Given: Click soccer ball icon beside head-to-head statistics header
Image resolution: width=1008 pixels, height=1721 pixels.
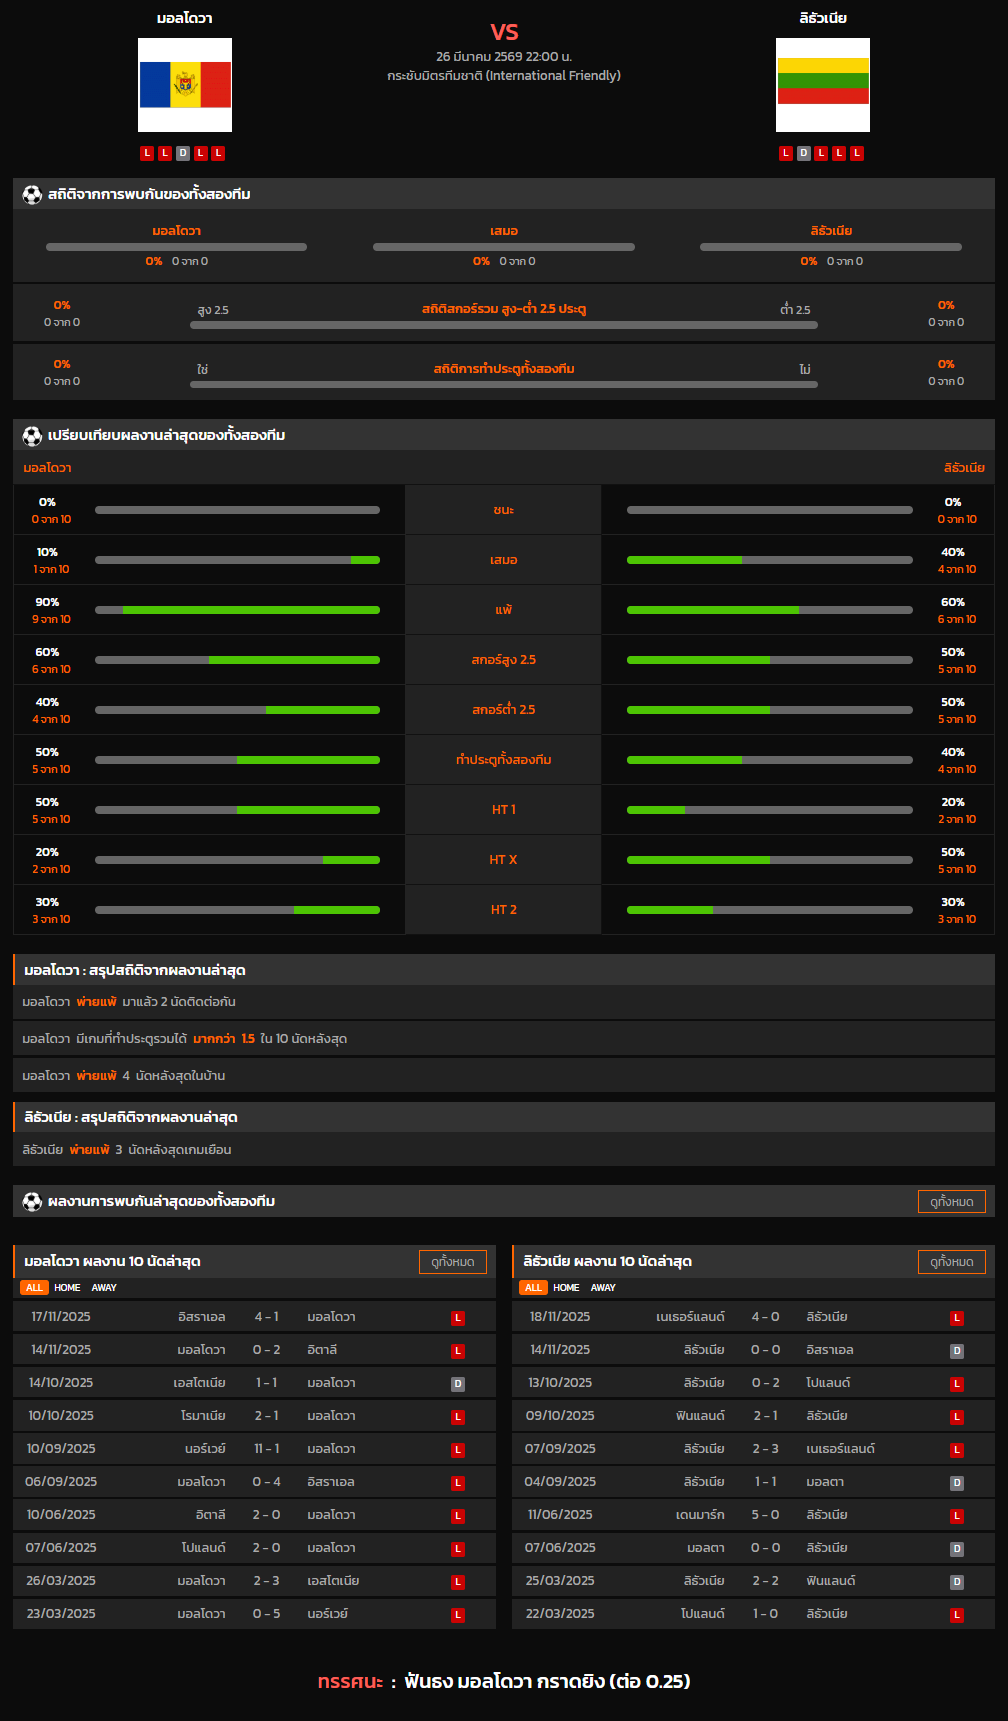Looking at the screenshot, I should point(32,195).
